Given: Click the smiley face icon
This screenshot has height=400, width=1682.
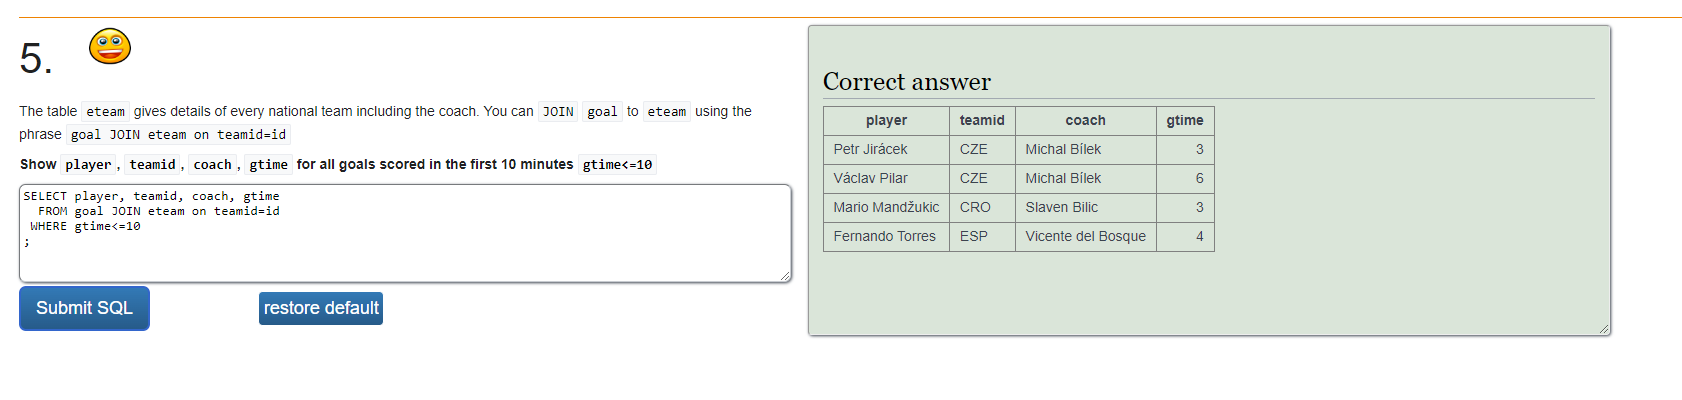Looking at the screenshot, I should [x=110, y=46].
